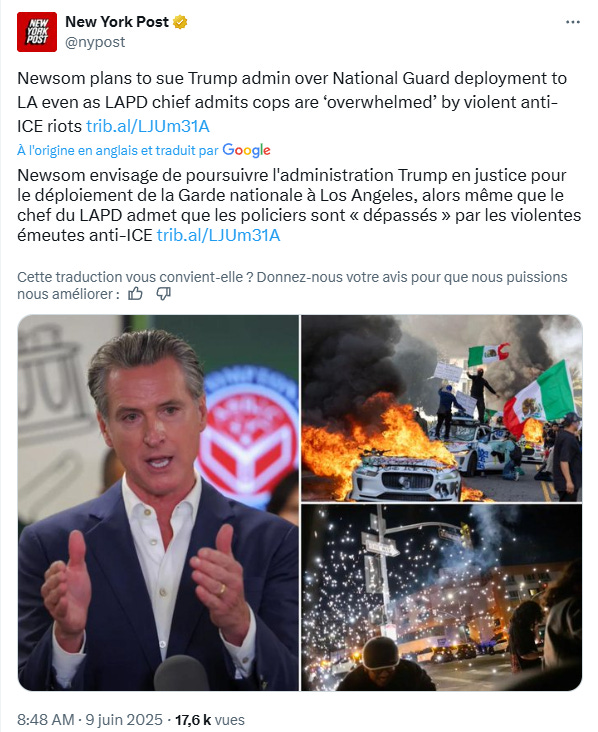Click the thumbs down translation feedback icon
The width and height of the screenshot is (598, 732).
point(163,294)
